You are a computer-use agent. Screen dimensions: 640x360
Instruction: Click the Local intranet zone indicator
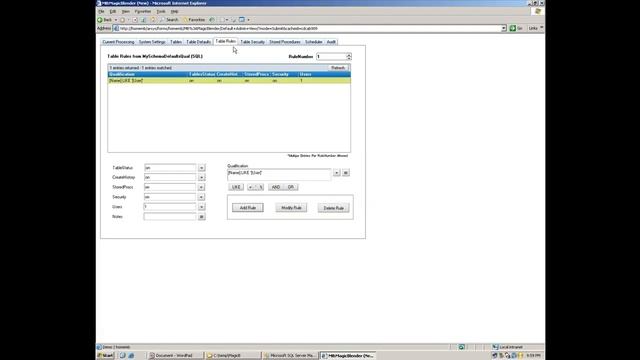pos(508,347)
